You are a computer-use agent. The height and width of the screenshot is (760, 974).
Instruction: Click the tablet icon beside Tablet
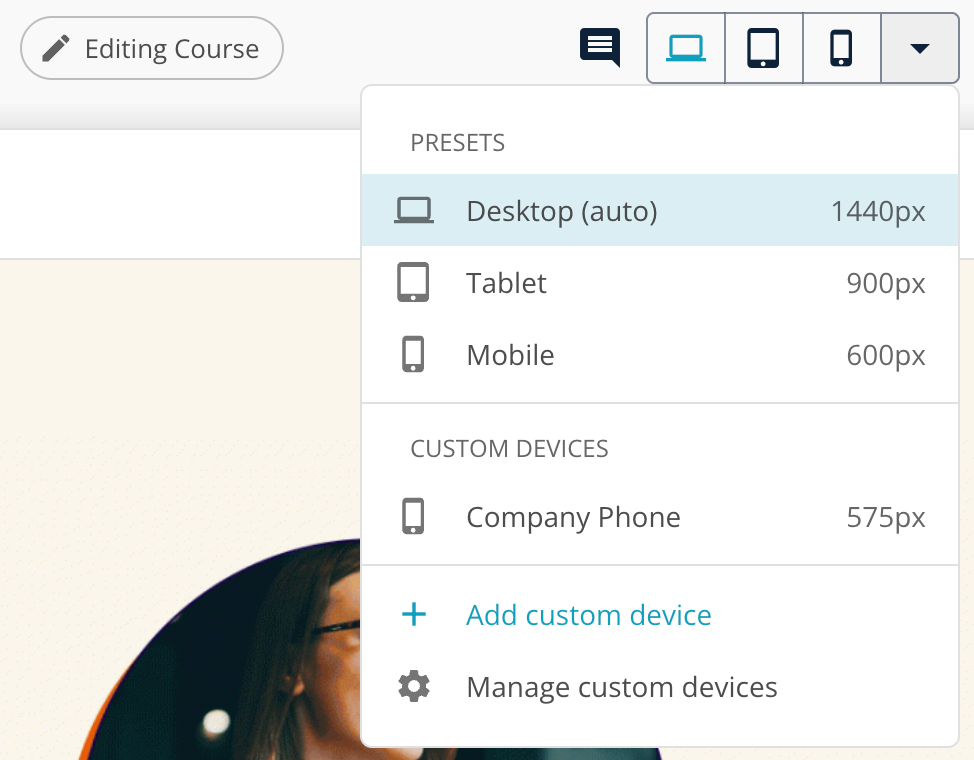pos(413,282)
